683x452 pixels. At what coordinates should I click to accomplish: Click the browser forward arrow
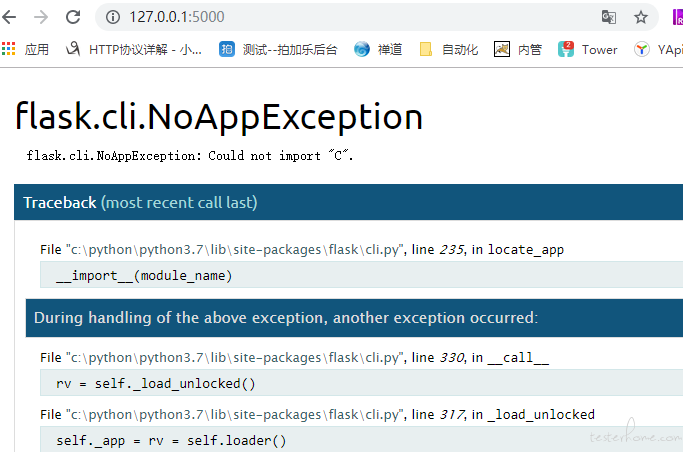click(41, 17)
